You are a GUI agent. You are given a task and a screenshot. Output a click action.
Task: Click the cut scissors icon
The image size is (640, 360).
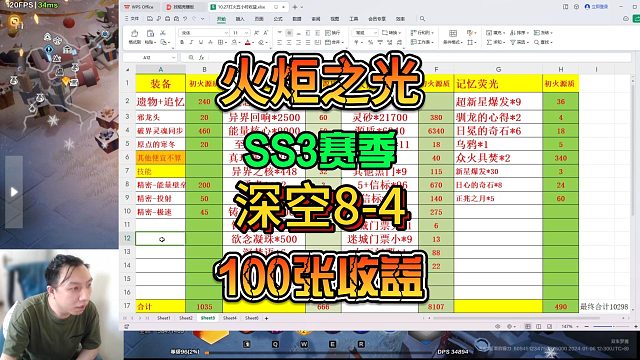(x=162, y=32)
